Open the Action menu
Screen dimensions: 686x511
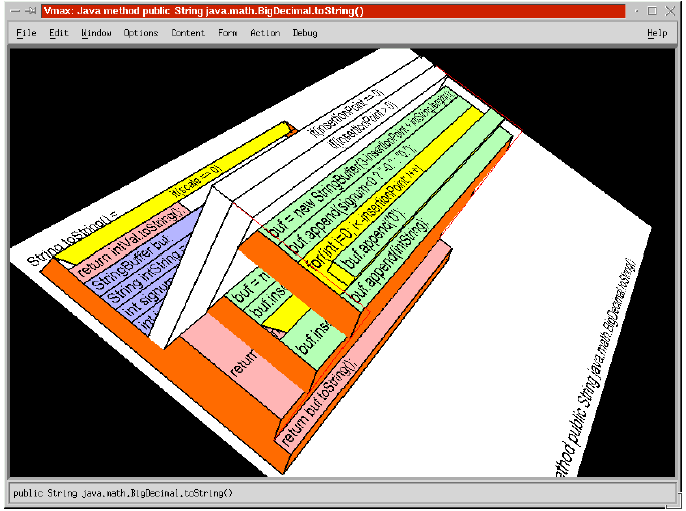[x=264, y=33]
